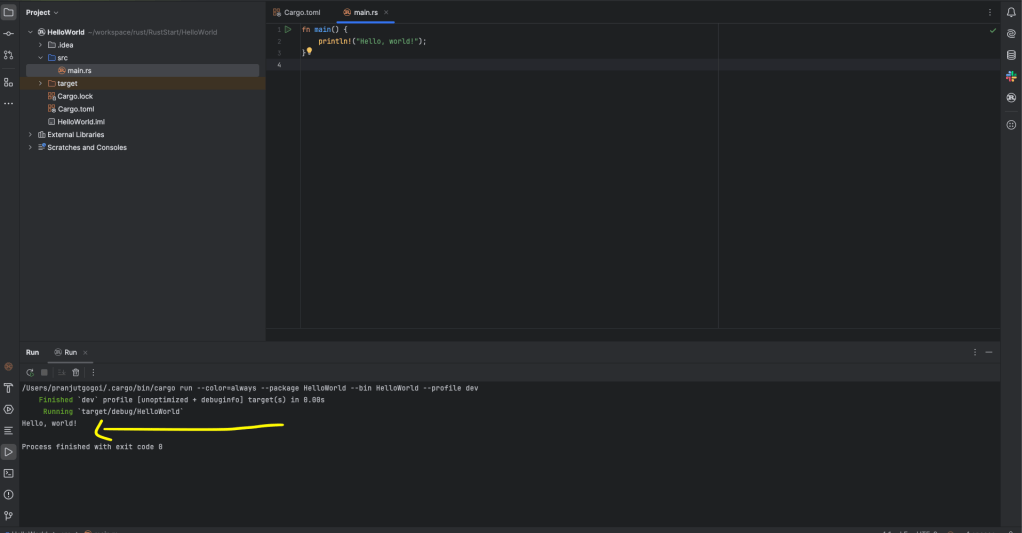Close the main.rs editor tab
Screen dimensions: 1022x533
tap(386, 12)
